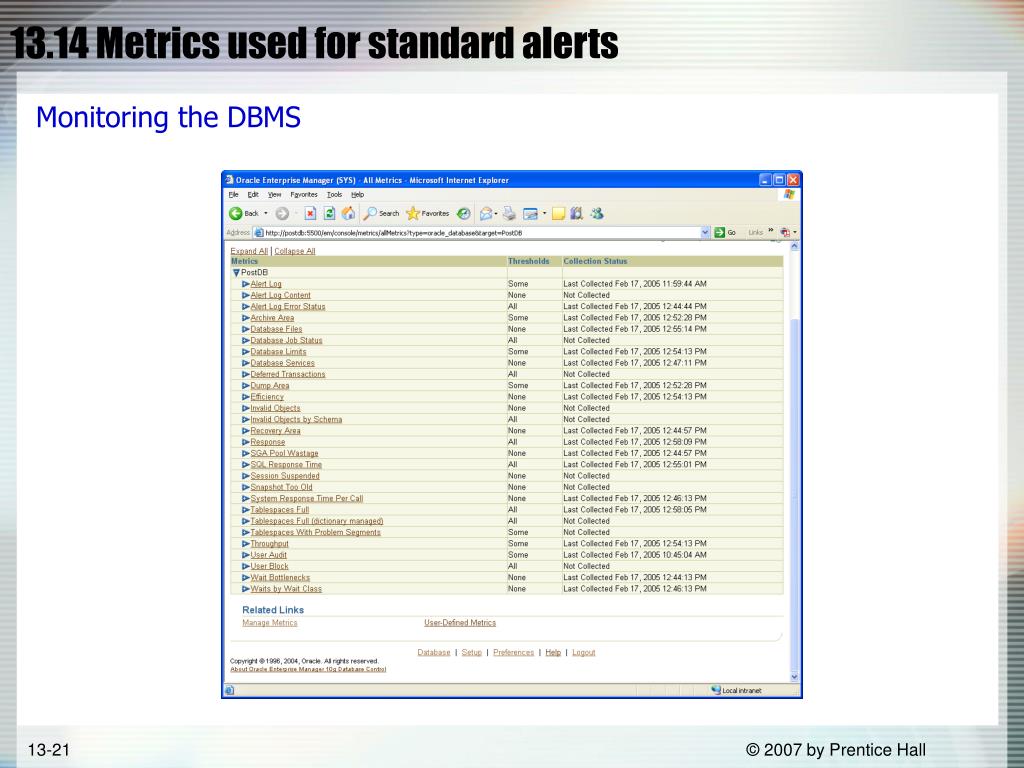Click the vertical scrollbar thumb

(794, 493)
